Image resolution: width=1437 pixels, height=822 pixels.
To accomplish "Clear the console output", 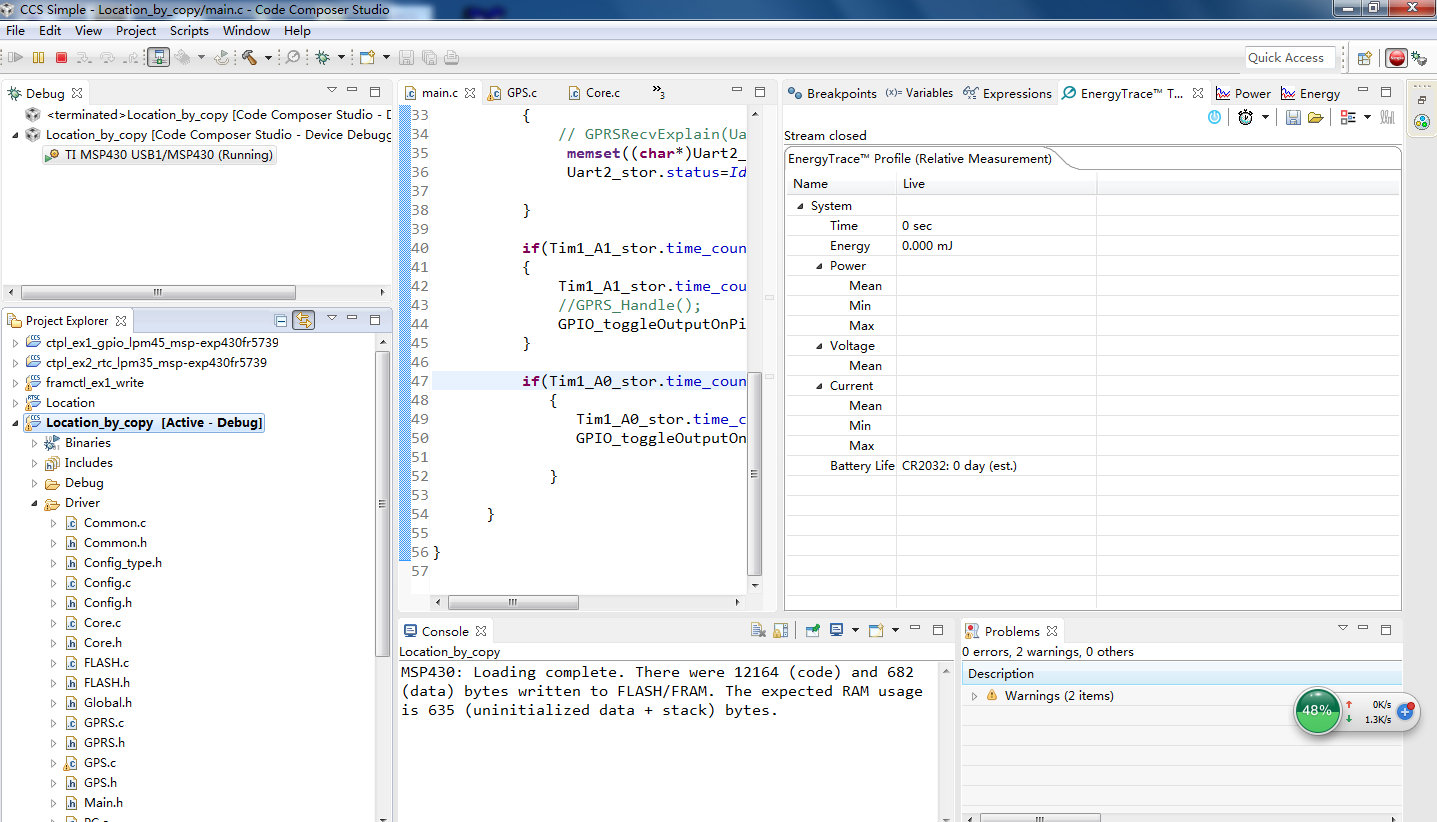I will (x=759, y=631).
